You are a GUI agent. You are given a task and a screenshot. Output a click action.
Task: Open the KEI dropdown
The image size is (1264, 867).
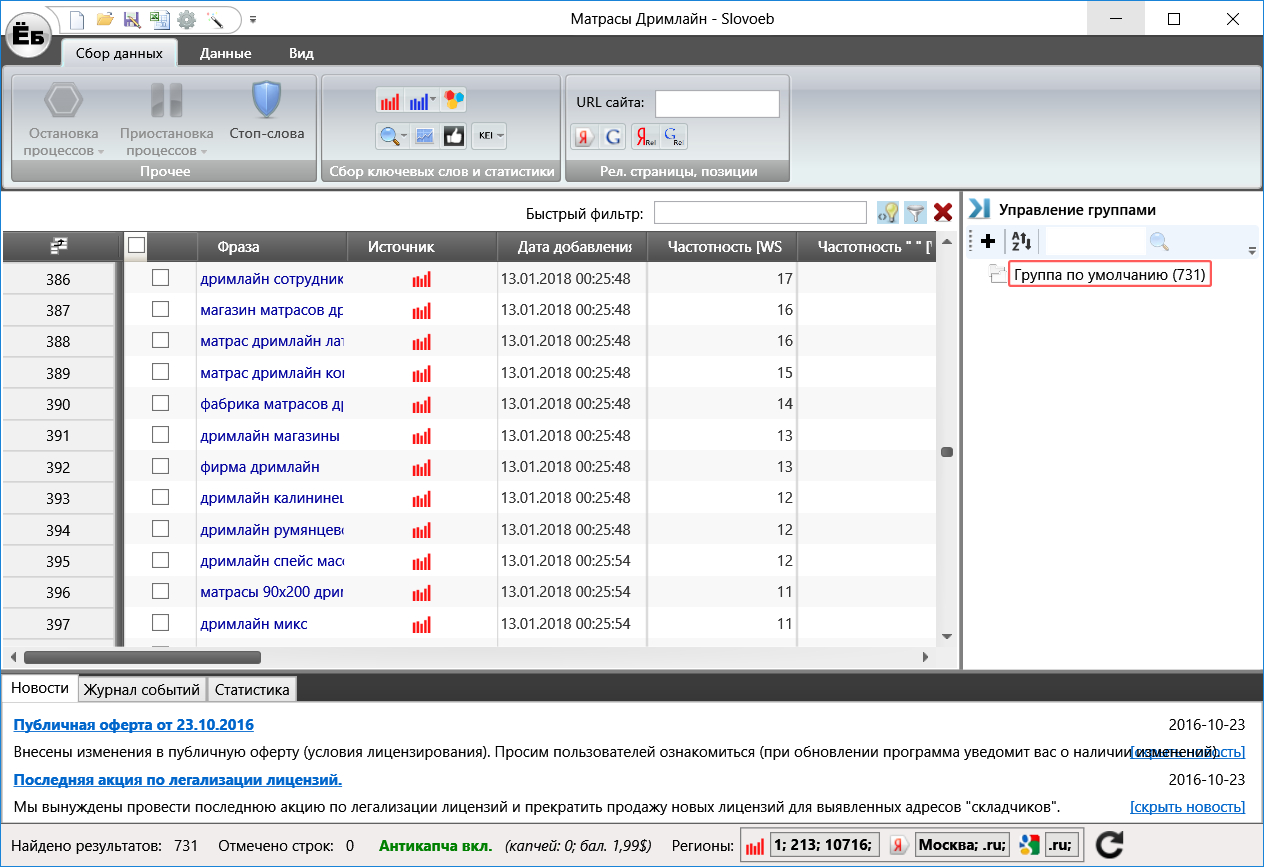click(489, 136)
